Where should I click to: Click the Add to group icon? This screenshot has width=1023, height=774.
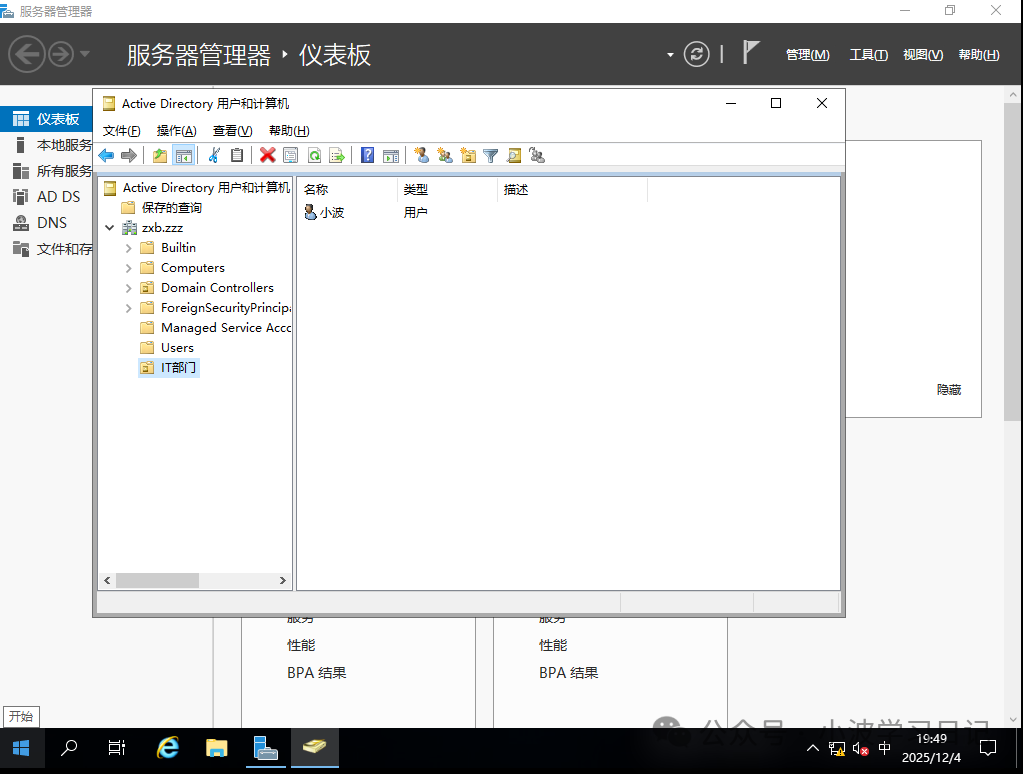point(537,155)
